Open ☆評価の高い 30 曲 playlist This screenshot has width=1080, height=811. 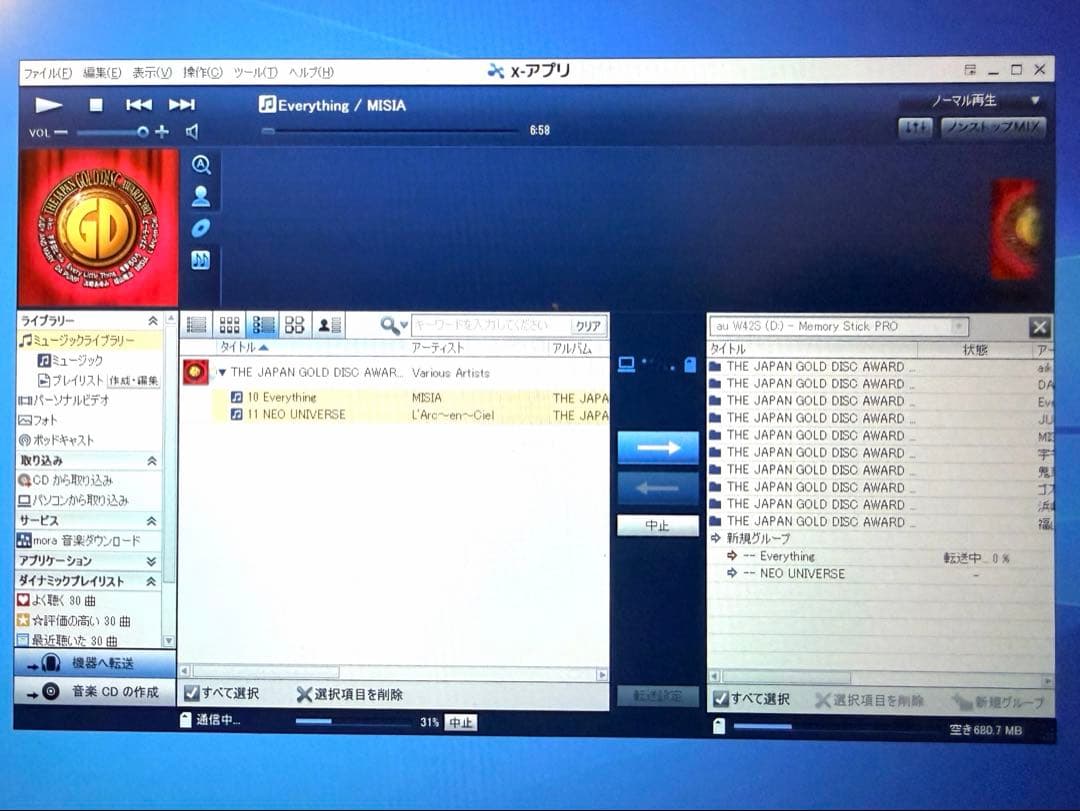(74, 621)
